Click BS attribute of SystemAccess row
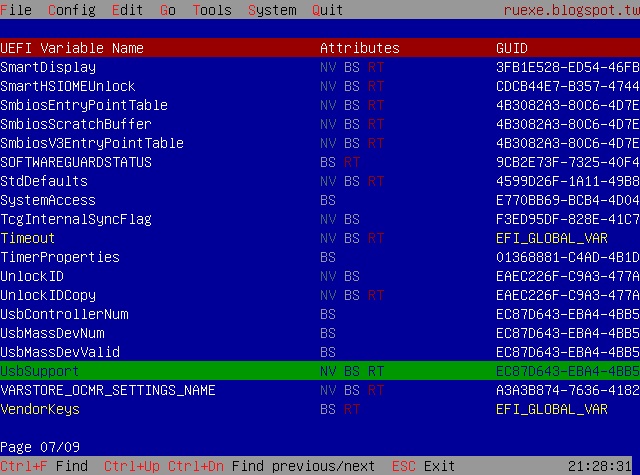The width and height of the screenshot is (640, 475). pyautogui.click(x=328, y=200)
